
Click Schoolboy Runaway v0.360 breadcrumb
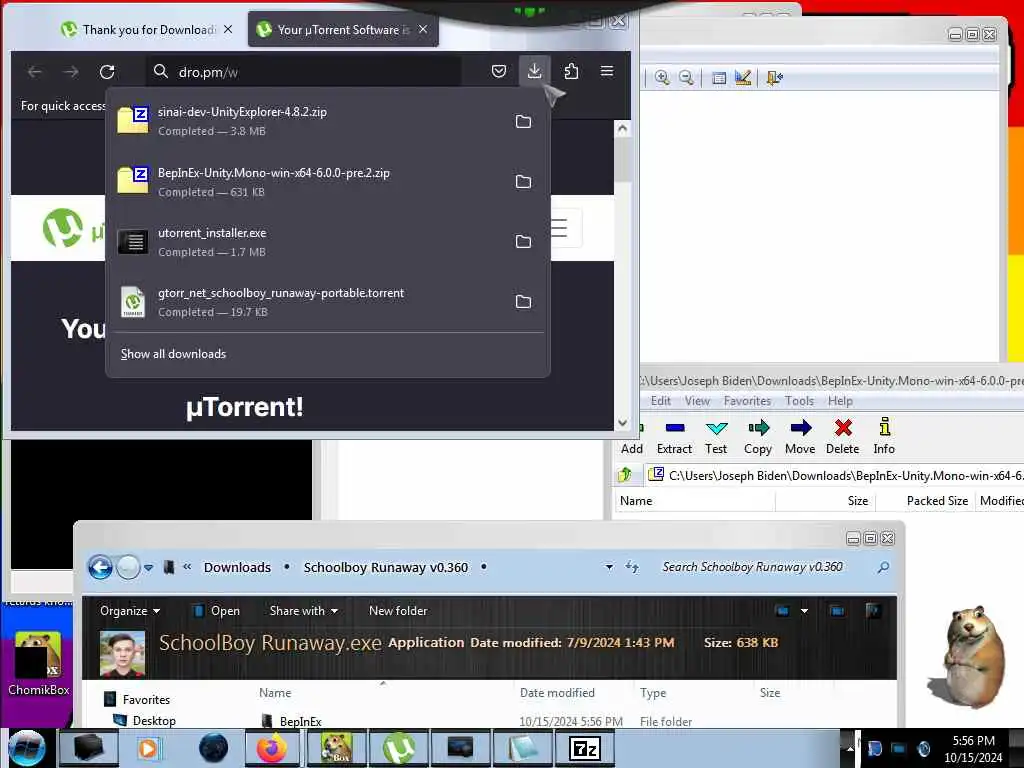tap(385, 568)
